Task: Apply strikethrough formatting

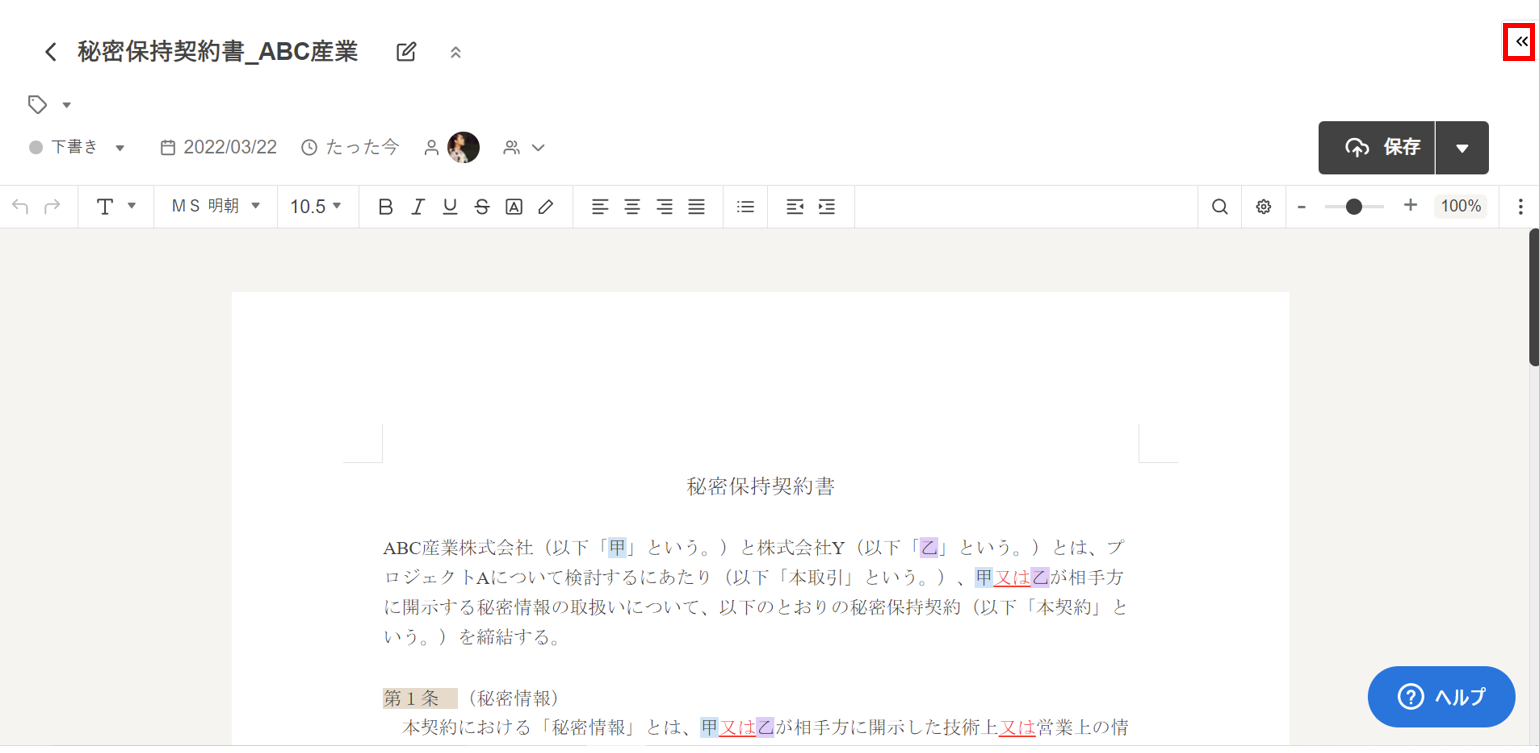Action: 482,207
